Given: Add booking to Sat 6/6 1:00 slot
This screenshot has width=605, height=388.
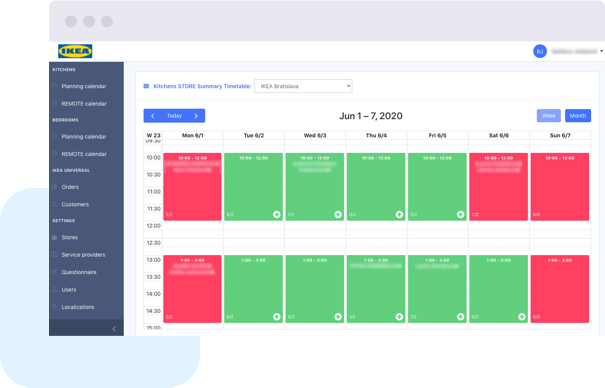Looking at the screenshot, I should pyautogui.click(x=522, y=317).
